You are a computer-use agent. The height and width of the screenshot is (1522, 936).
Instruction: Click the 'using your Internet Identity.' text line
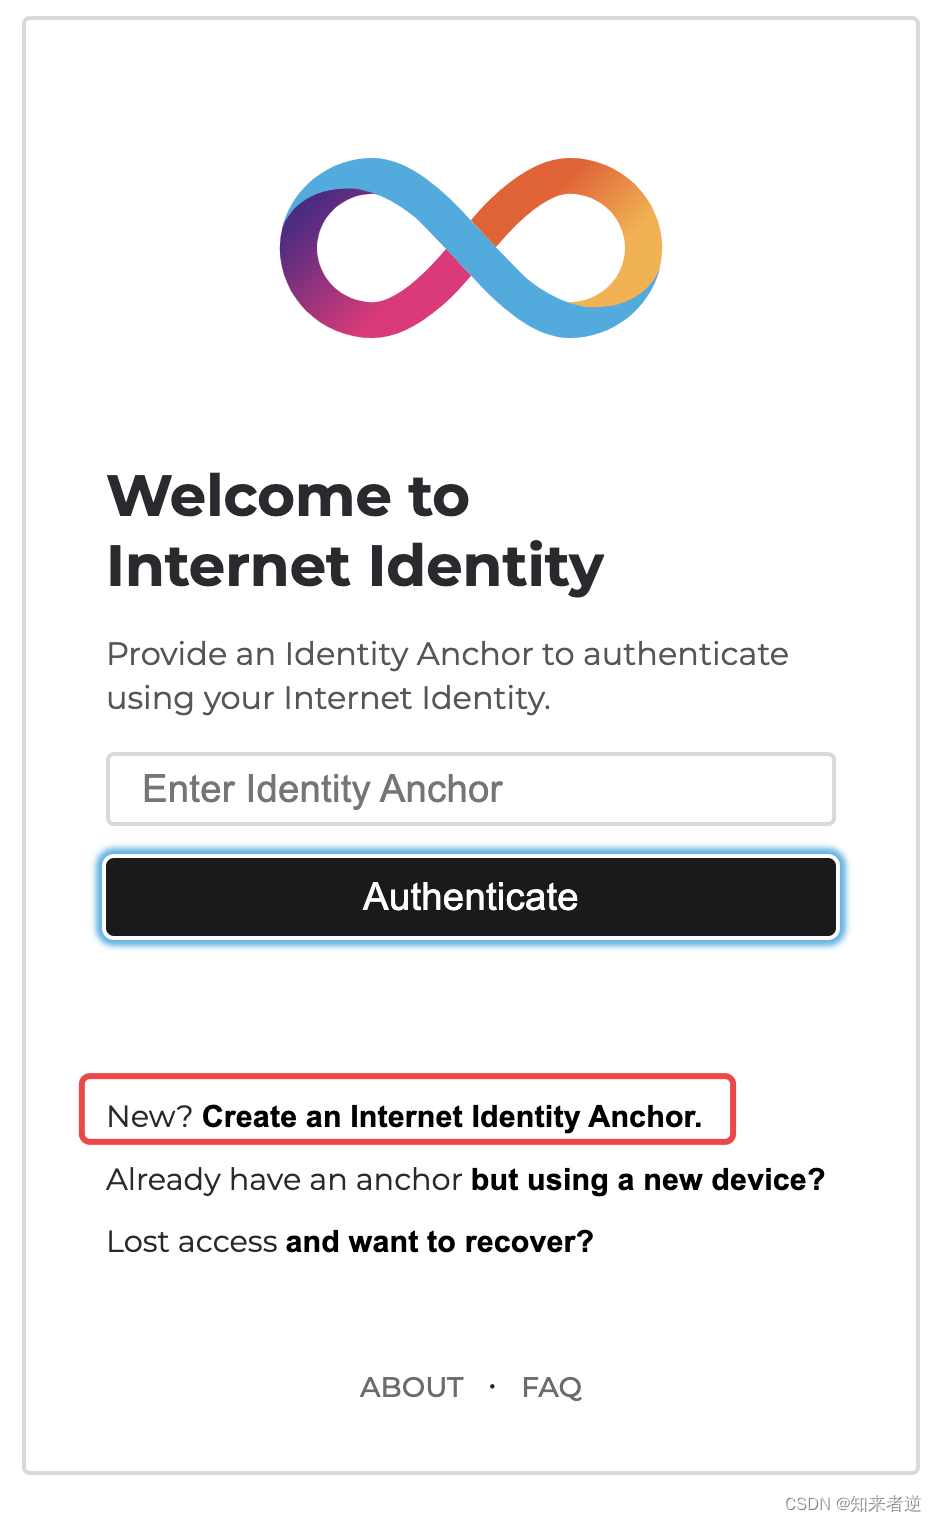pos(329,698)
